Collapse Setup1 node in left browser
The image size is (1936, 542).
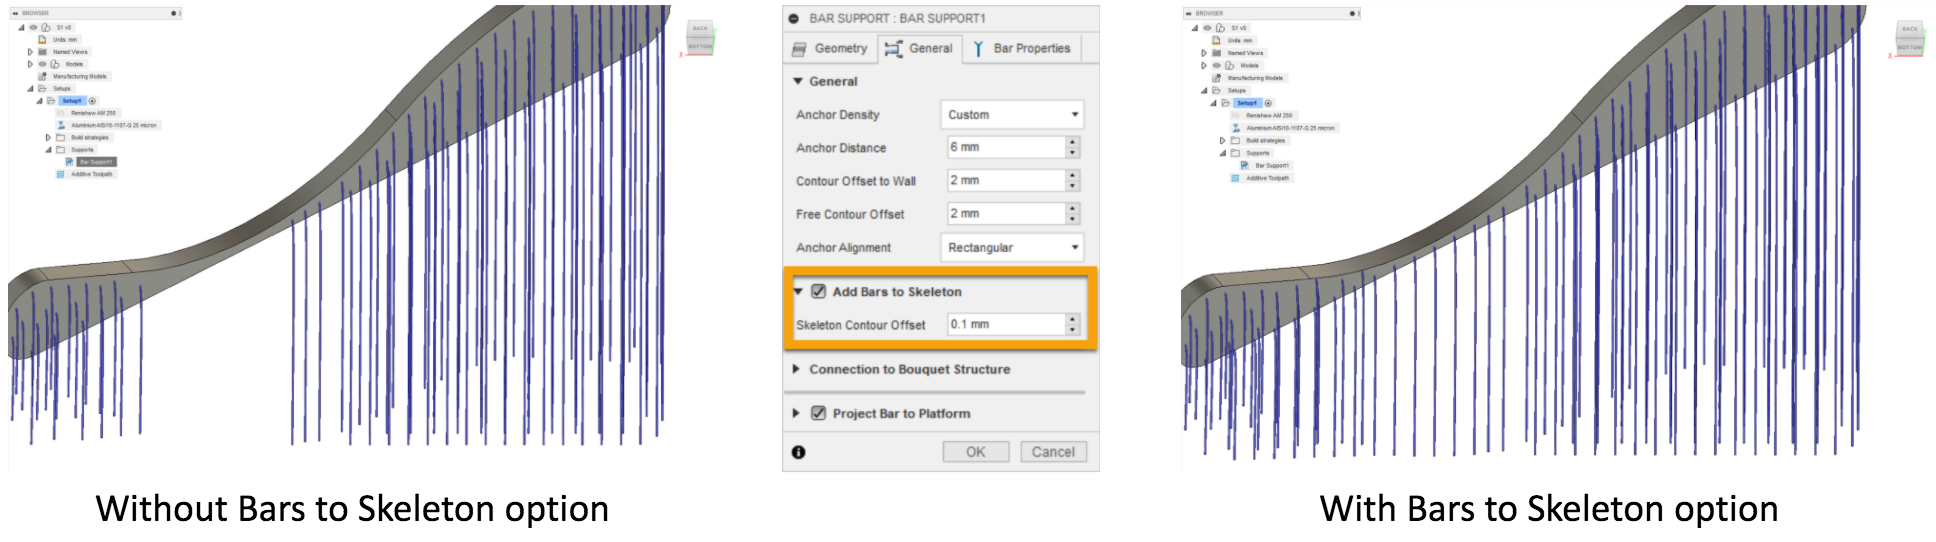coord(39,101)
